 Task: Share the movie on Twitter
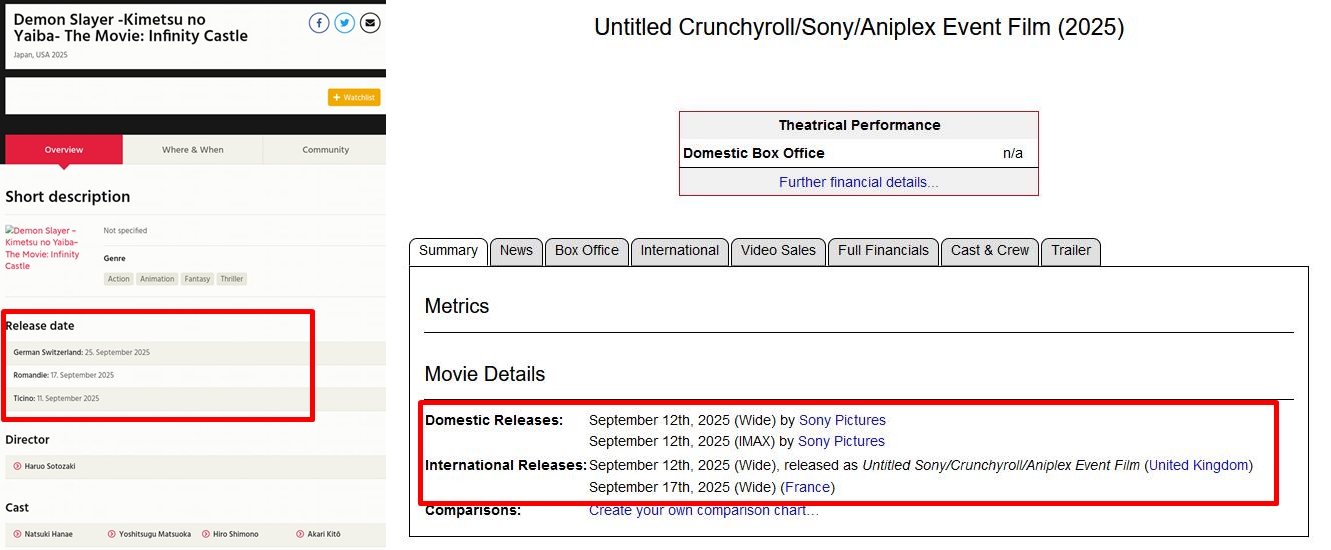(345, 23)
